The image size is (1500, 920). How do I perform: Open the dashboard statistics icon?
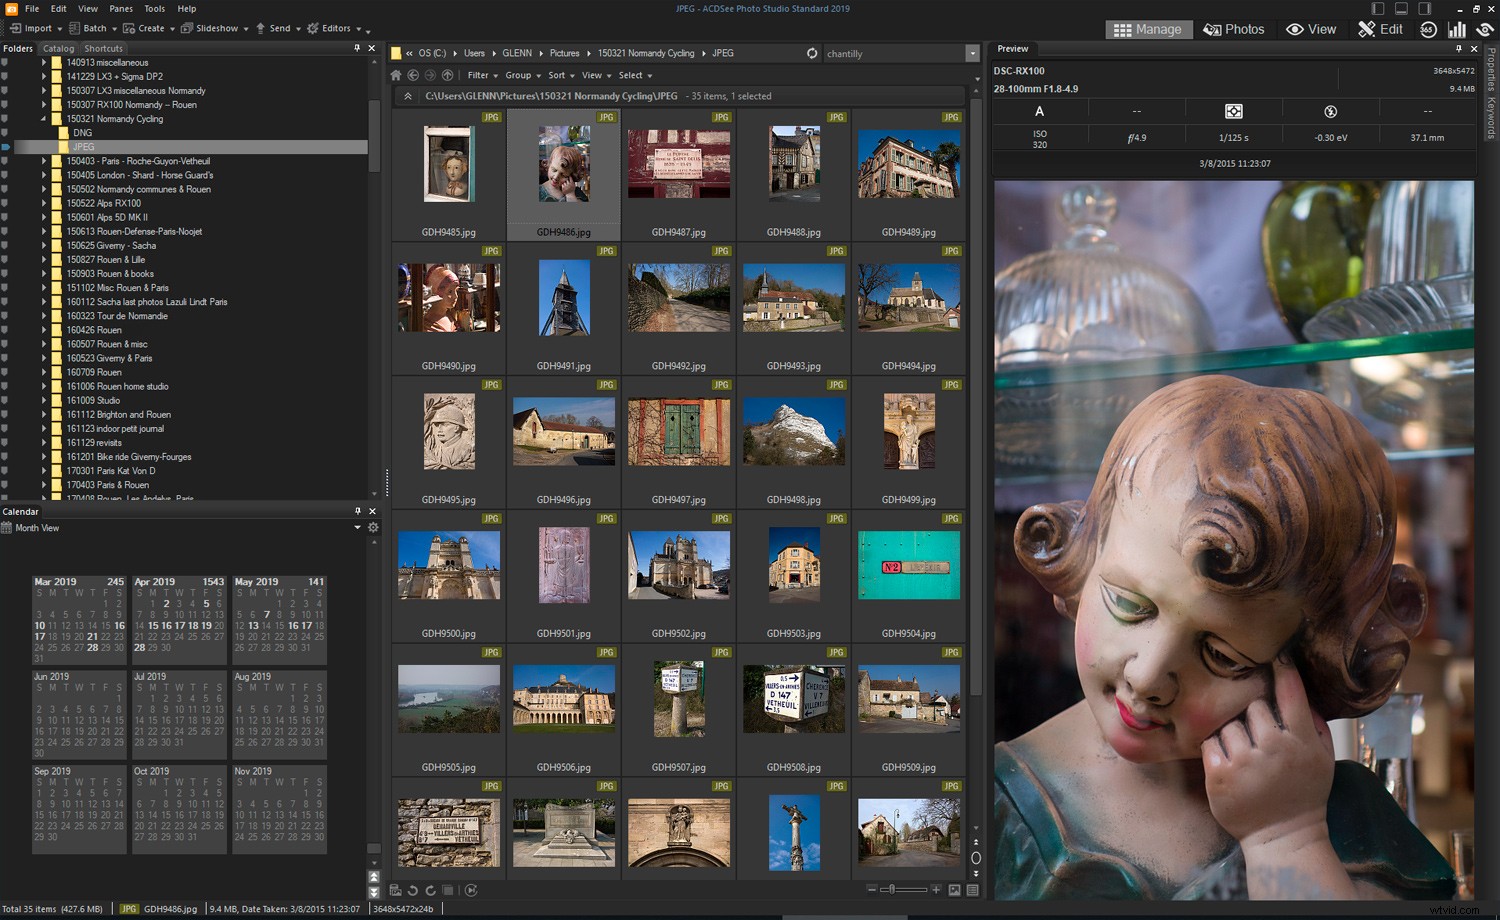click(x=1457, y=29)
